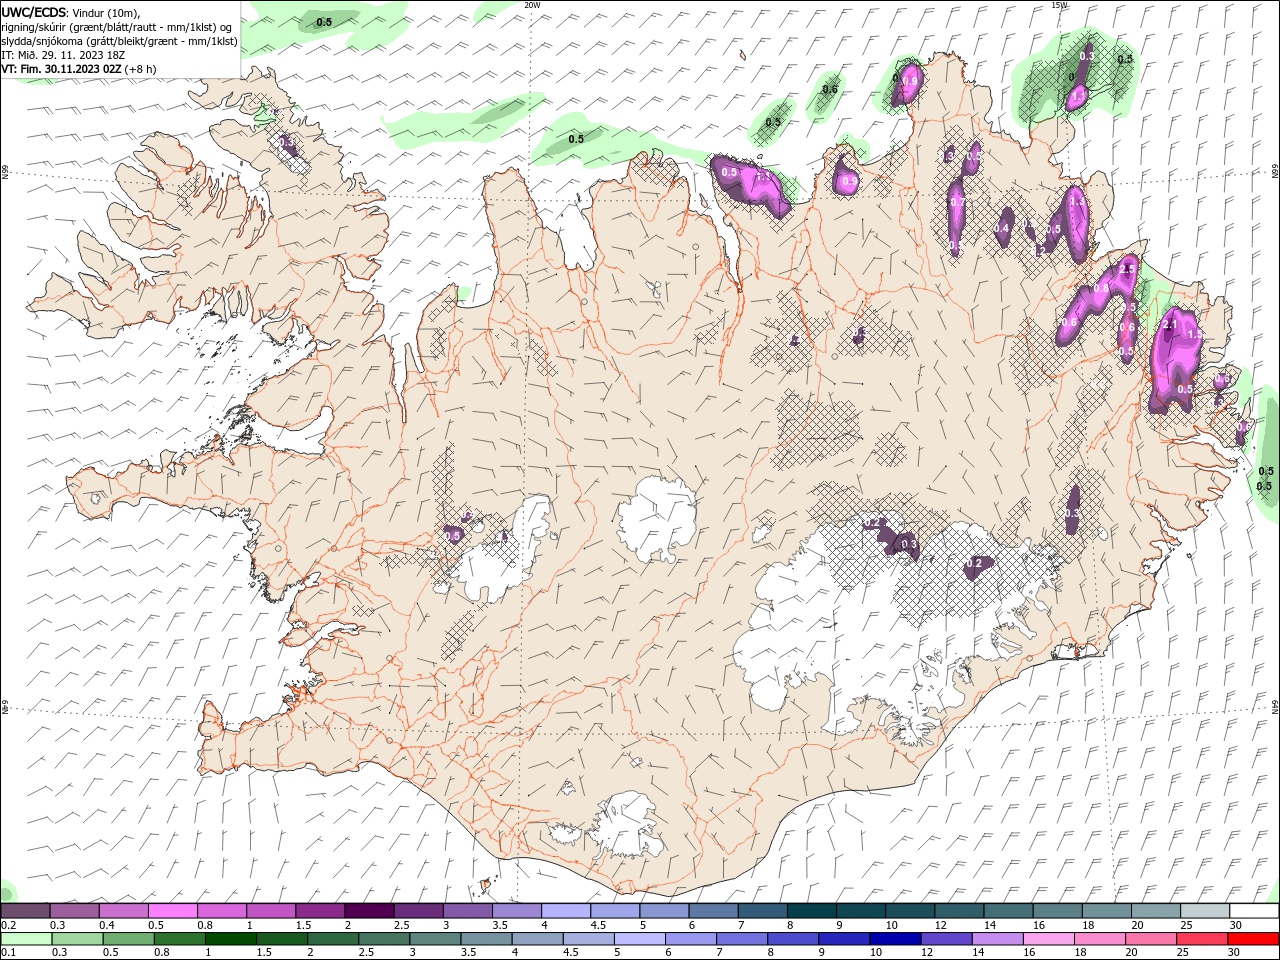
Task: Click the title text 'UWC/ECDS: Vindur (10m),'
Action: (x=72, y=12)
